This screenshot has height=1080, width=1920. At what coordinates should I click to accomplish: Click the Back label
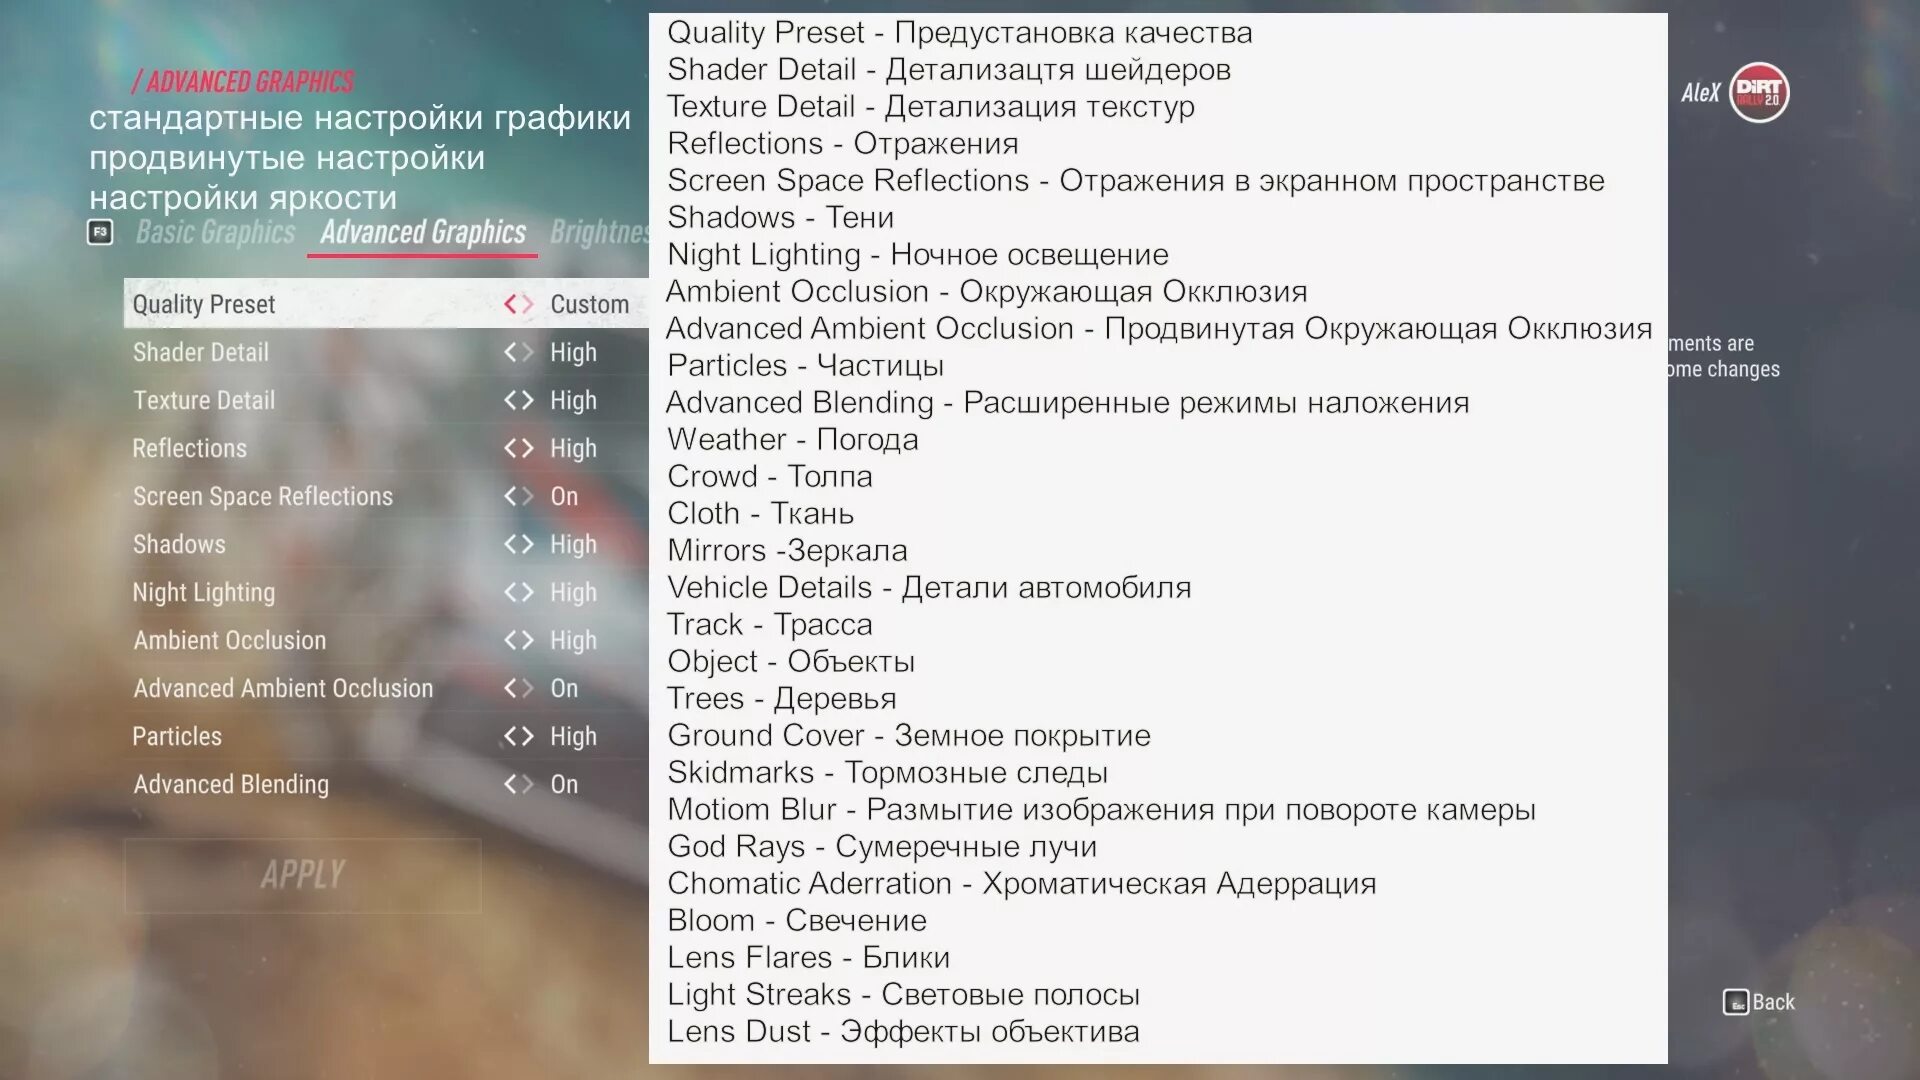[1772, 1002]
